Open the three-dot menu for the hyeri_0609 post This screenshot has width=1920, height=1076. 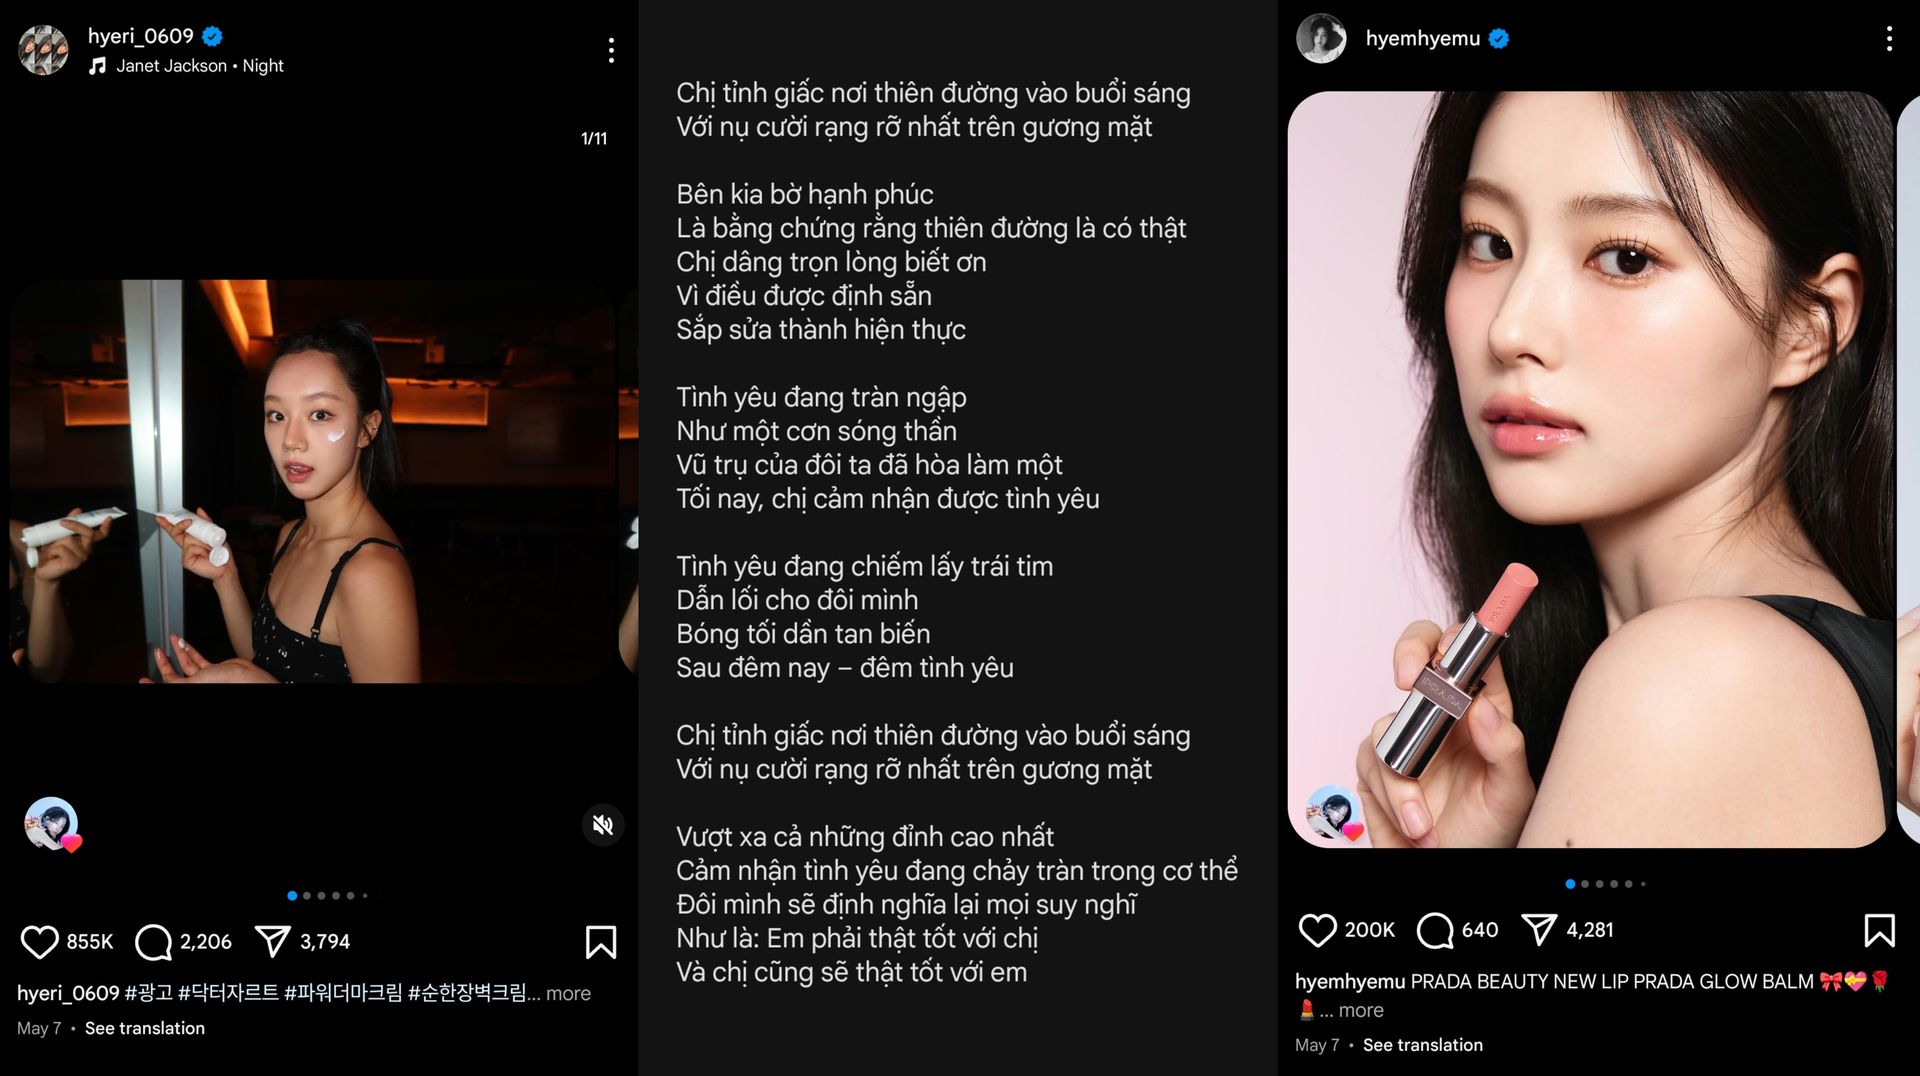tap(611, 51)
